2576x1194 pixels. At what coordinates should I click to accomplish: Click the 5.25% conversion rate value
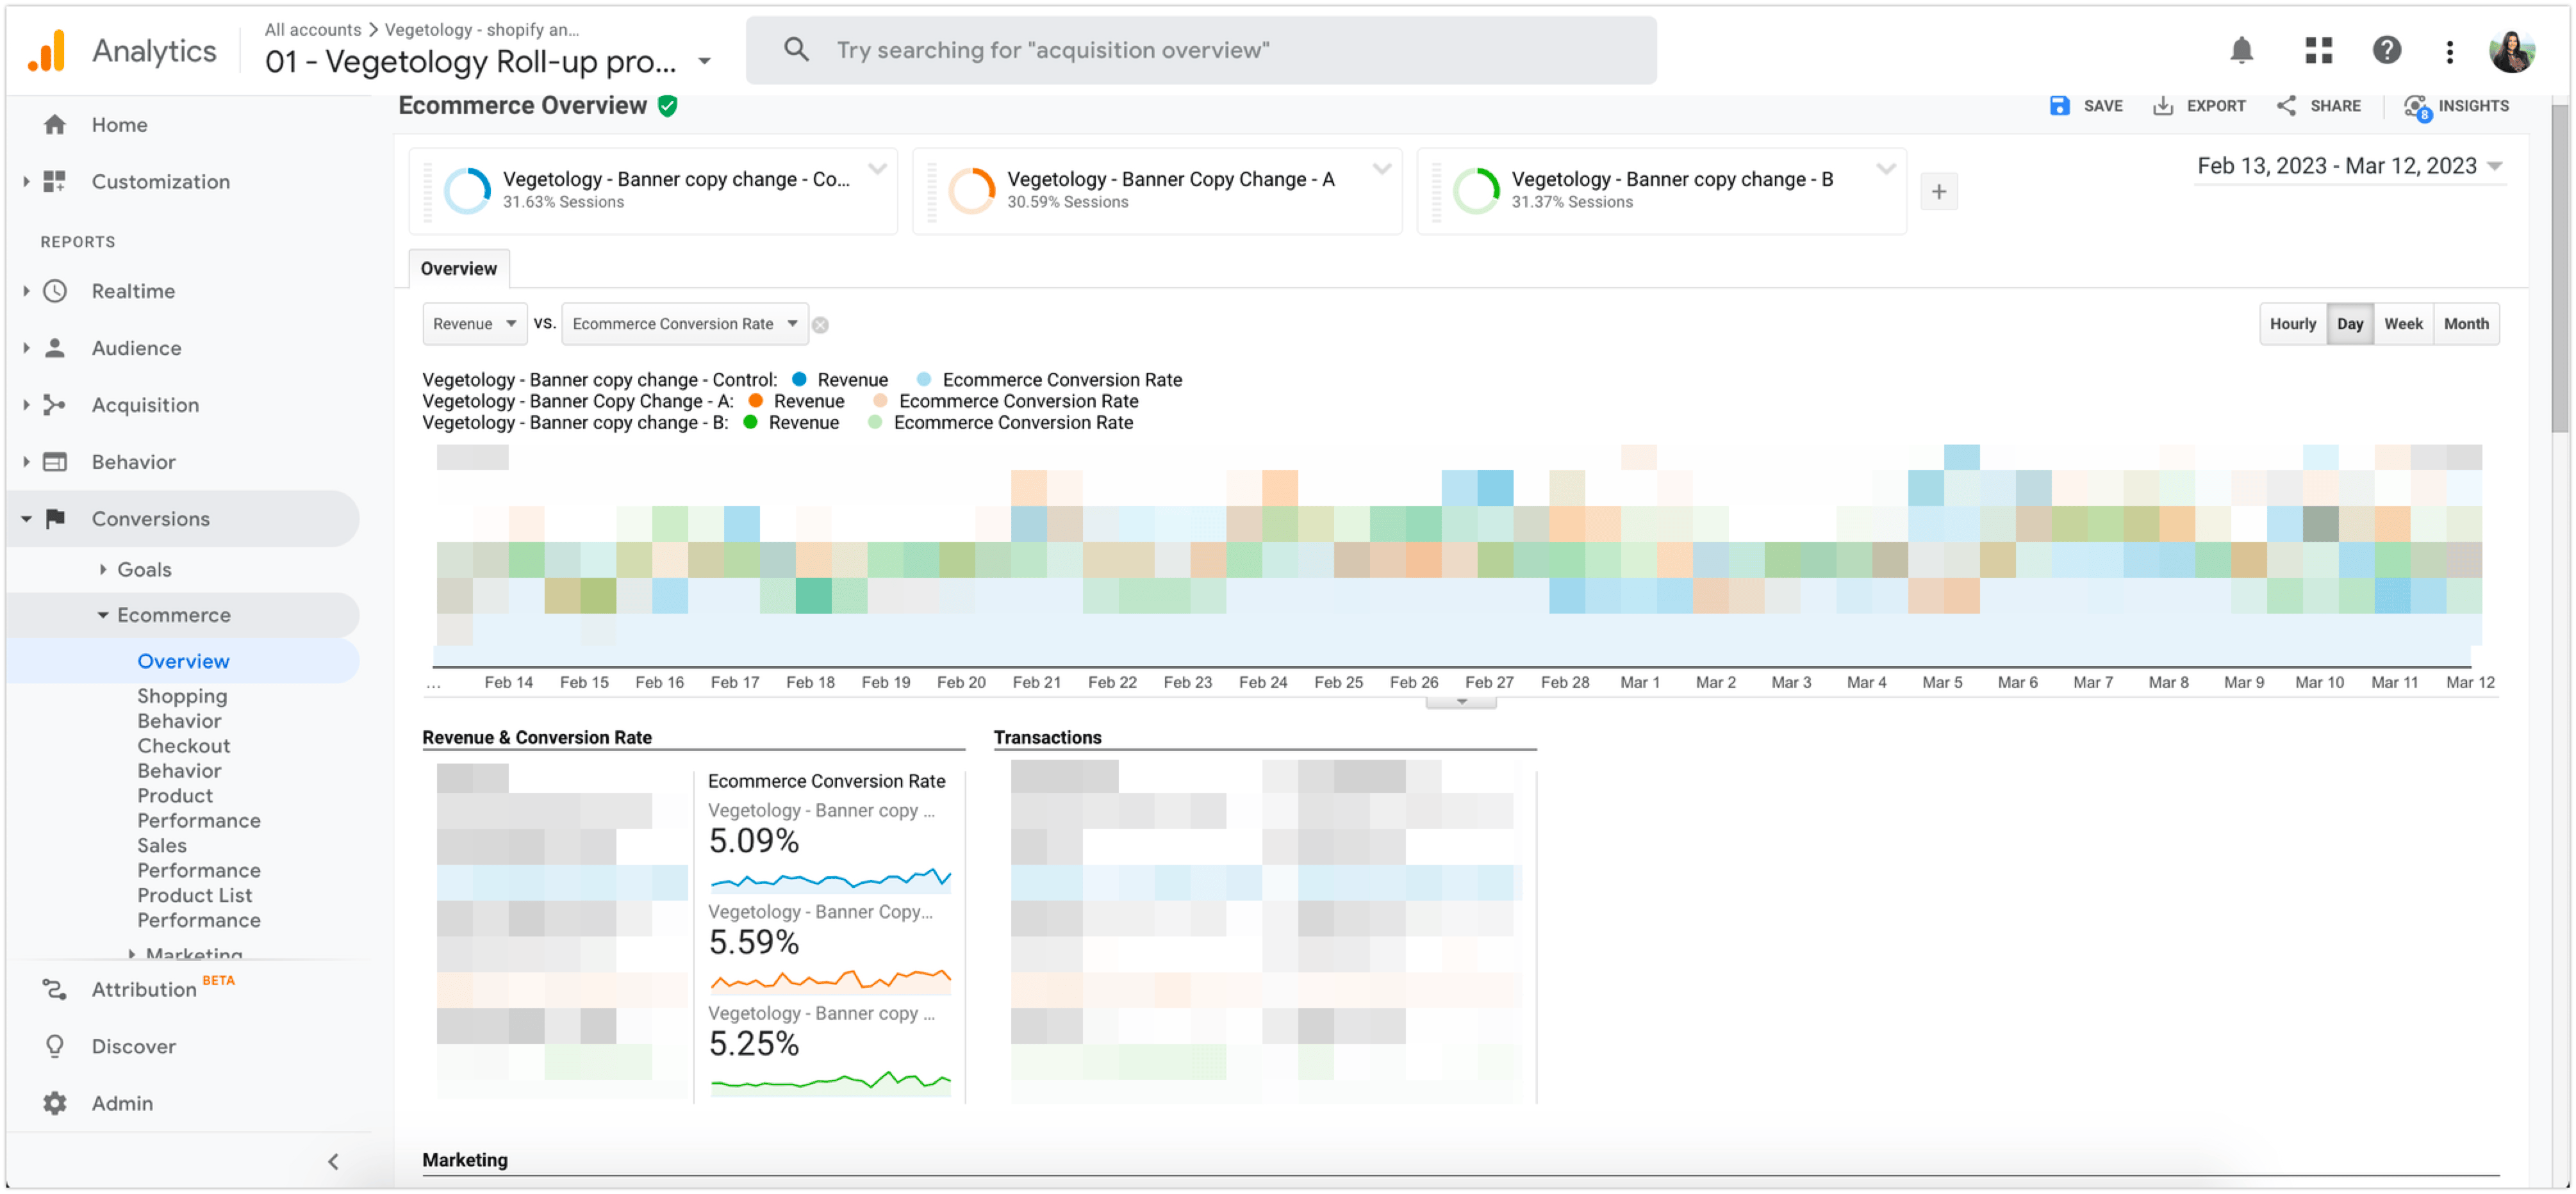(754, 1045)
